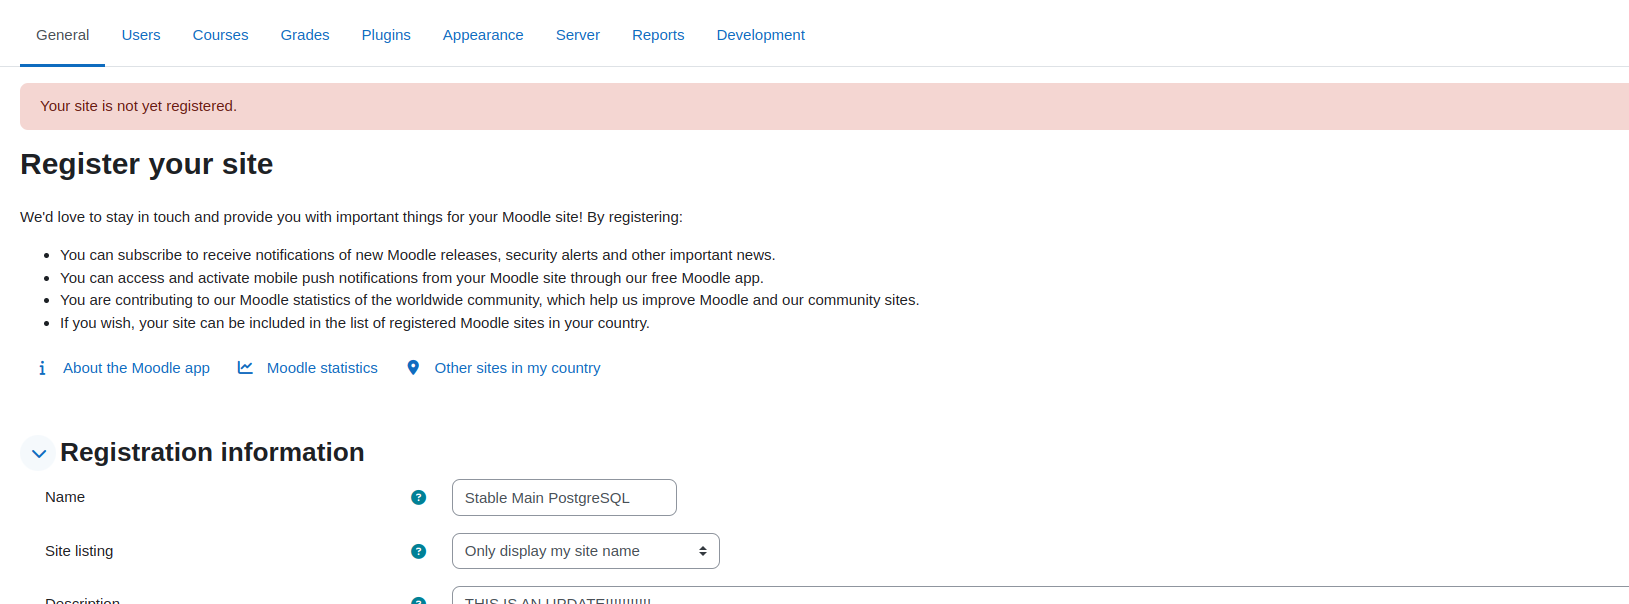Click the bullet about subscribing to notifications

coord(418,255)
